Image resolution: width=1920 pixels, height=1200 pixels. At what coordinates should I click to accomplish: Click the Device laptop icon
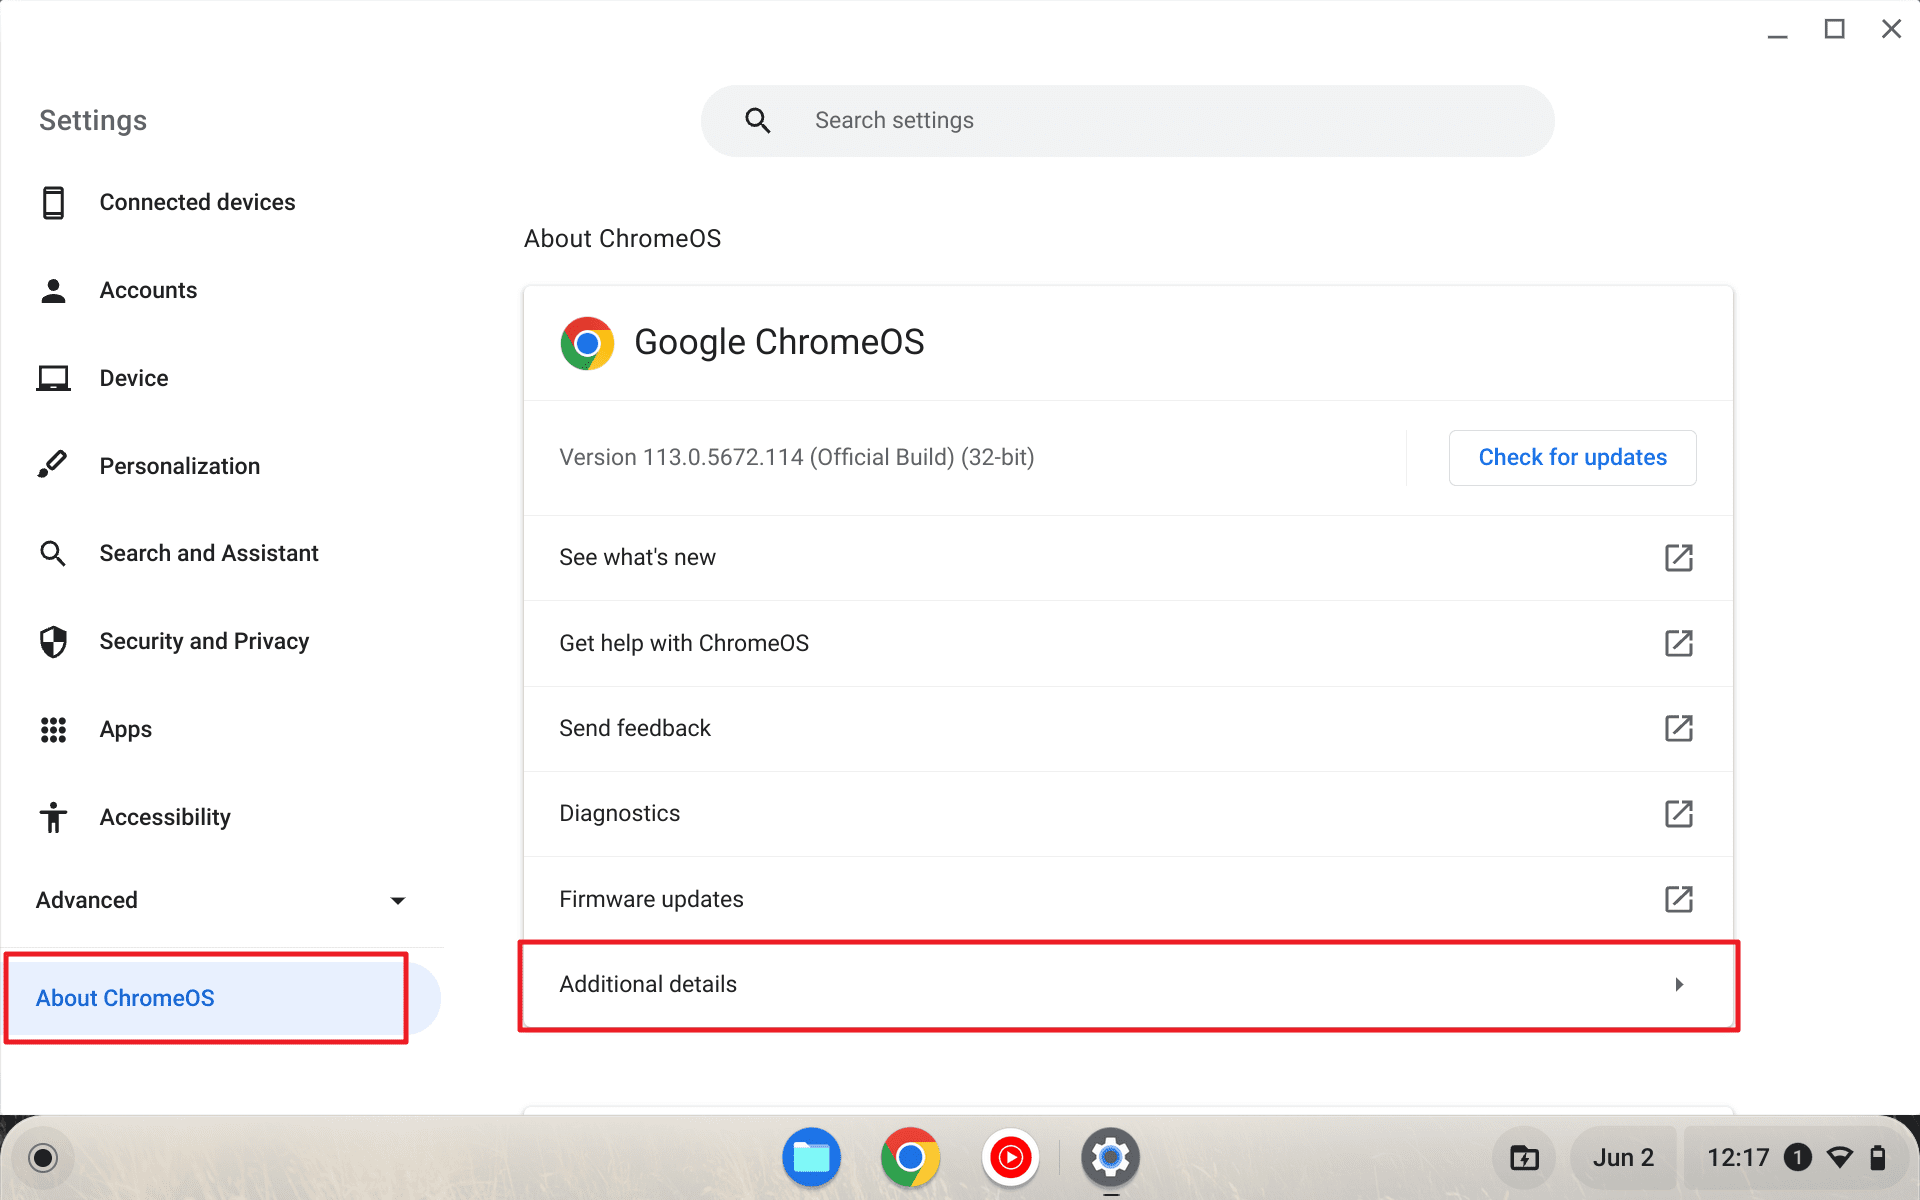[x=53, y=378]
